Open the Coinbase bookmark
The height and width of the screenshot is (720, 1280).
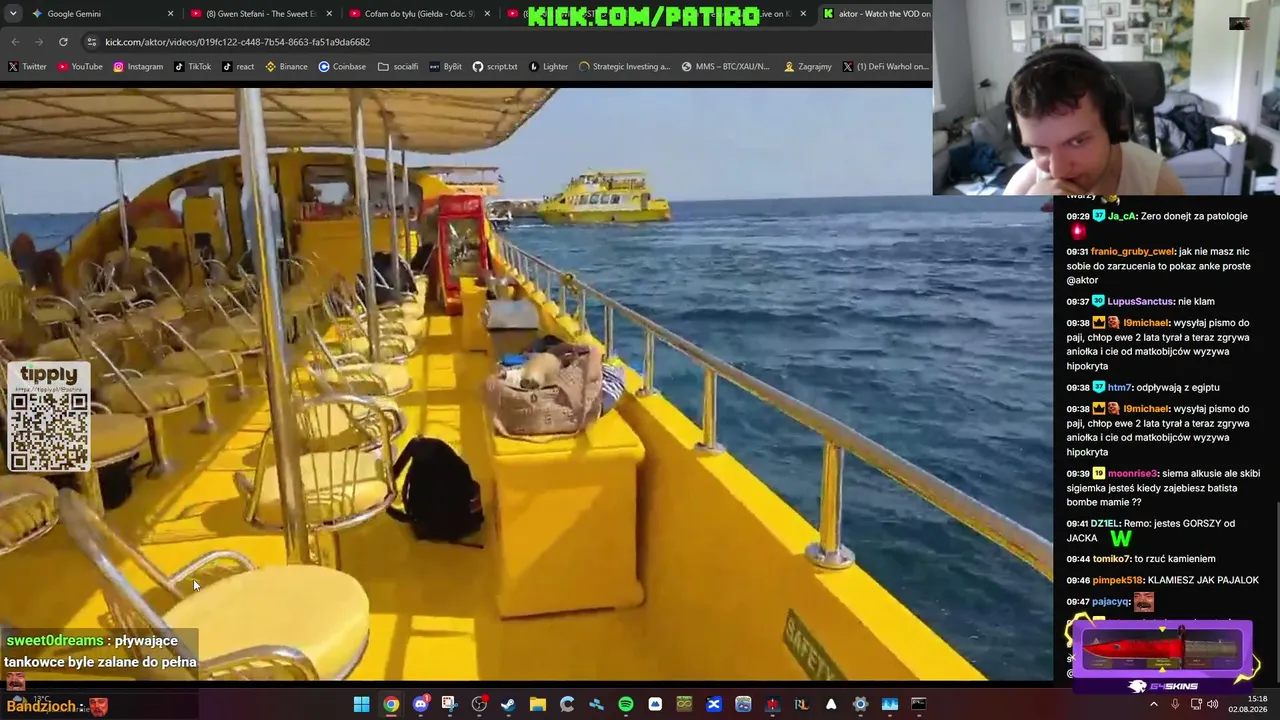(x=342, y=67)
